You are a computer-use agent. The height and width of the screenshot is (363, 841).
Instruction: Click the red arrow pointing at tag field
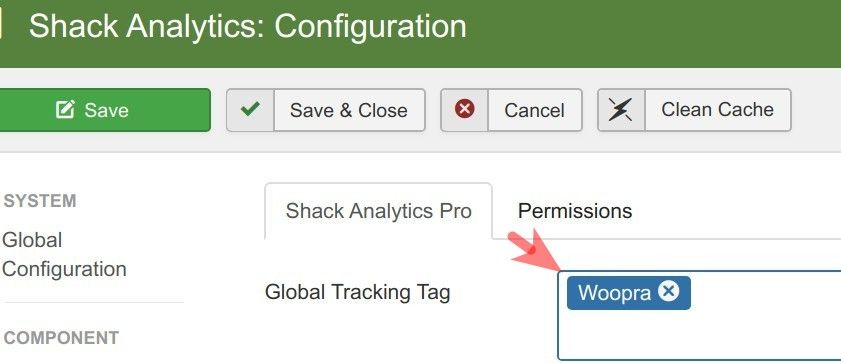click(x=534, y=252)
